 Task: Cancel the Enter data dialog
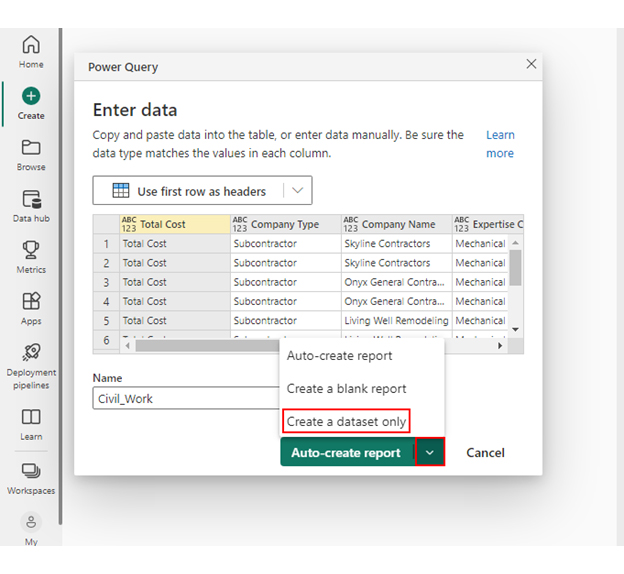pos(485,453)
